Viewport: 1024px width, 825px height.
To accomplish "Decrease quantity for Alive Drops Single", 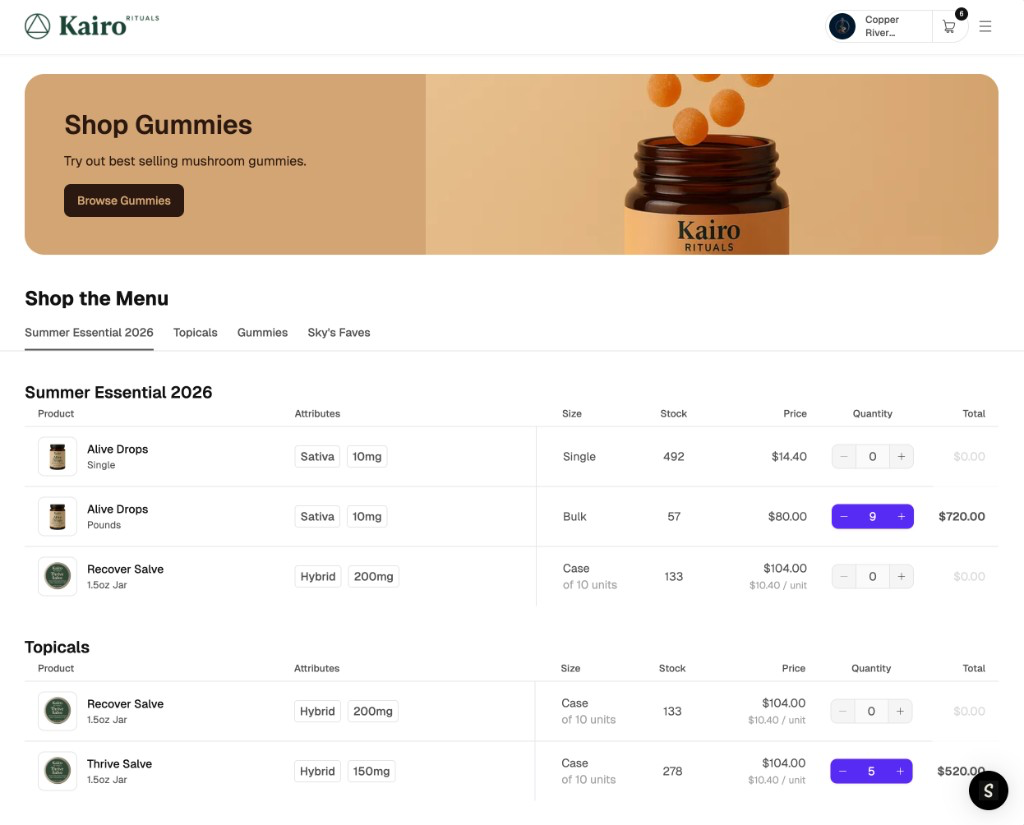I will [x=844, y=457].
